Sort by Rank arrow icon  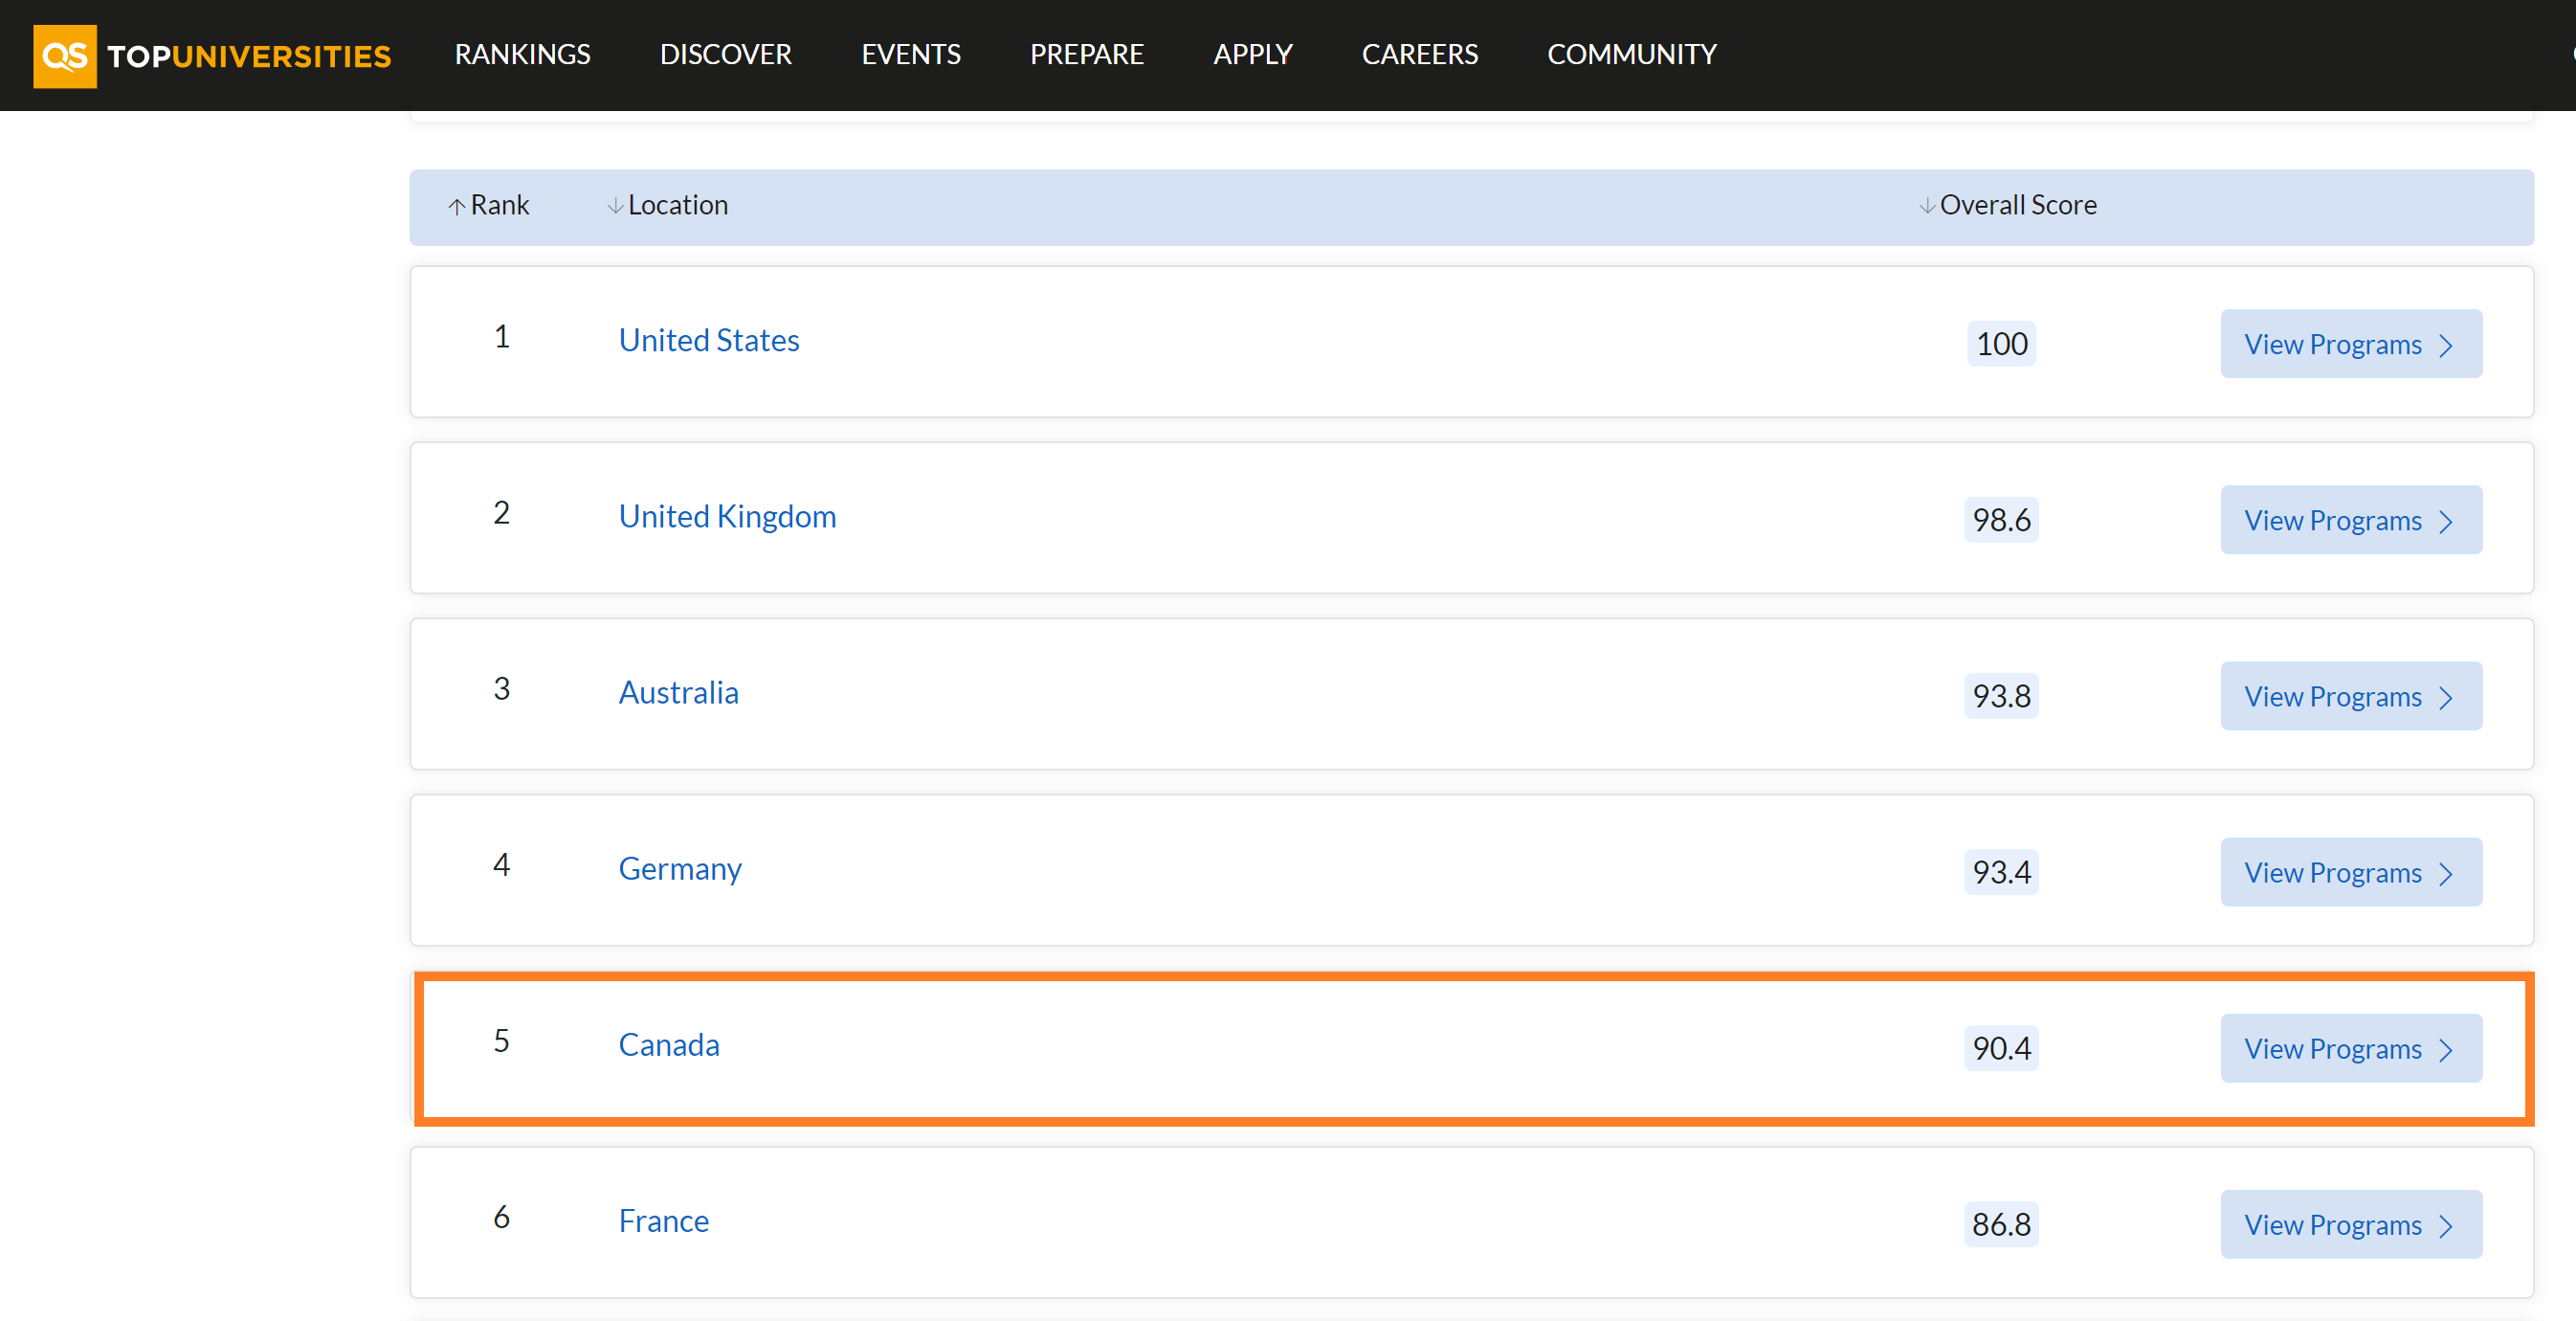pyautogui.click(x=456, y=206)
